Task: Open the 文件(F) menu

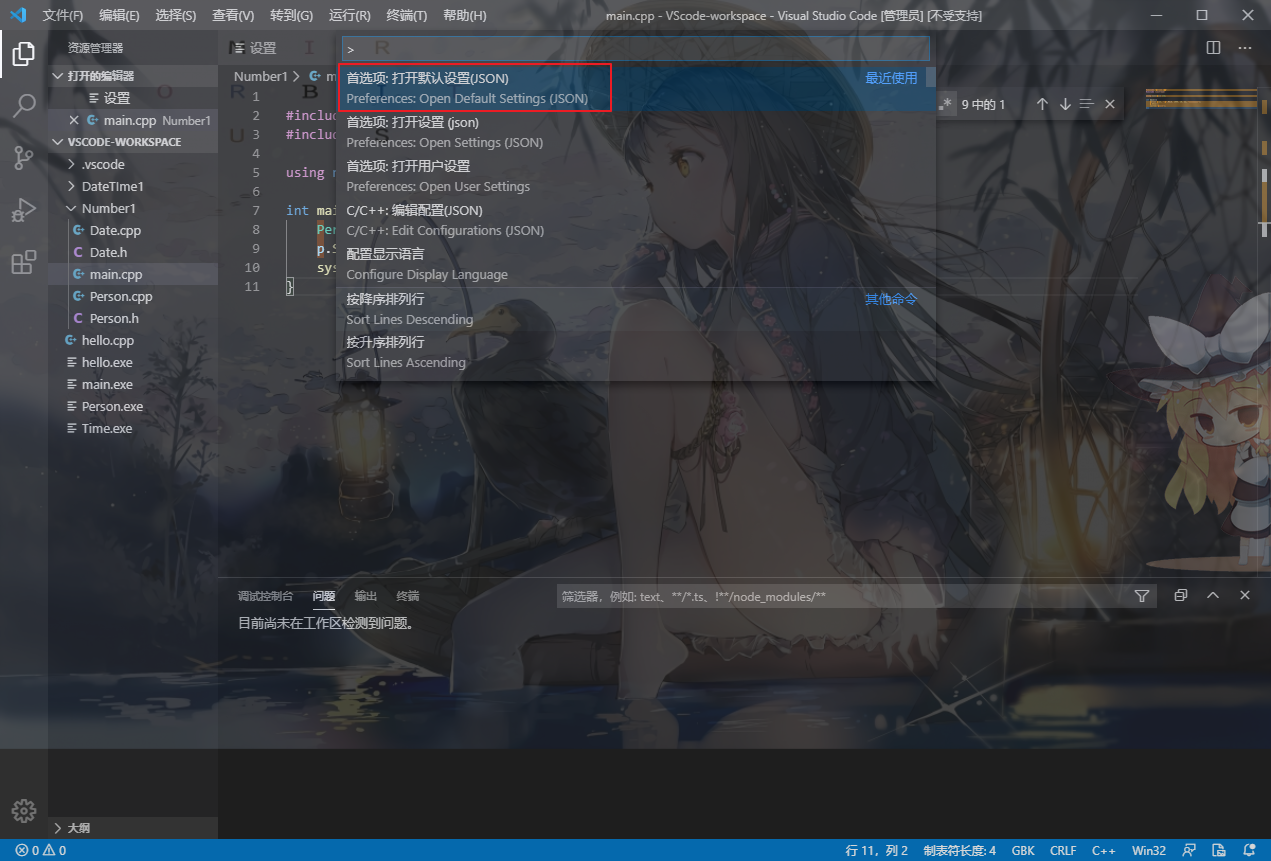Action: pyautogui.click(x=63, y=16)
